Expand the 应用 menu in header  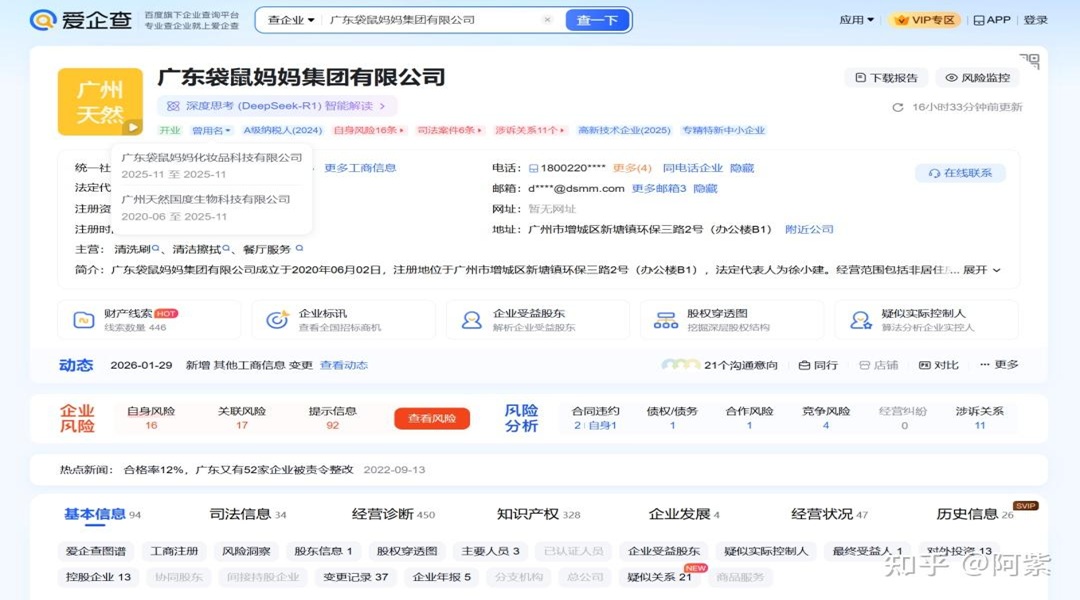856,20
